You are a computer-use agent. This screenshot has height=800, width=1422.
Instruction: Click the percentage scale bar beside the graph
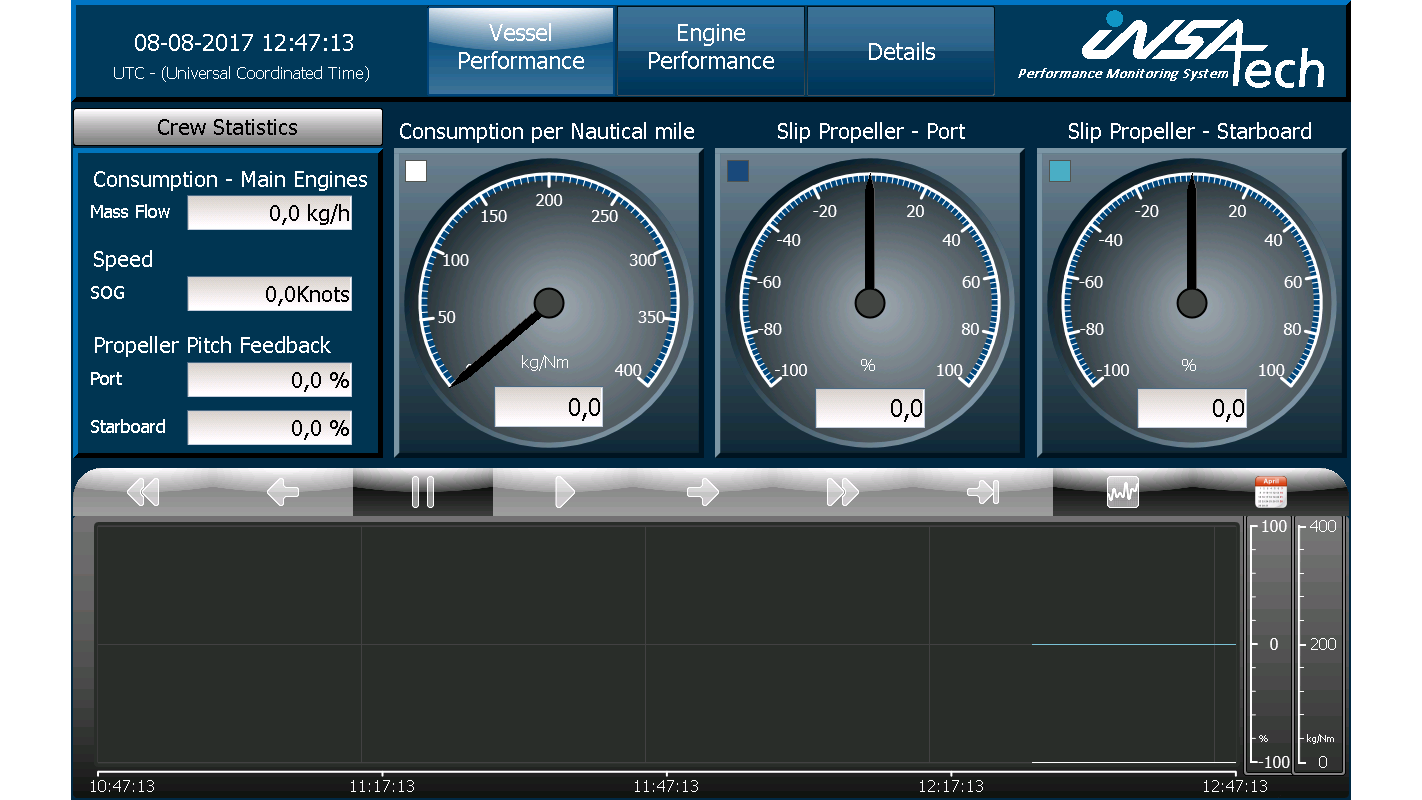1269,645
